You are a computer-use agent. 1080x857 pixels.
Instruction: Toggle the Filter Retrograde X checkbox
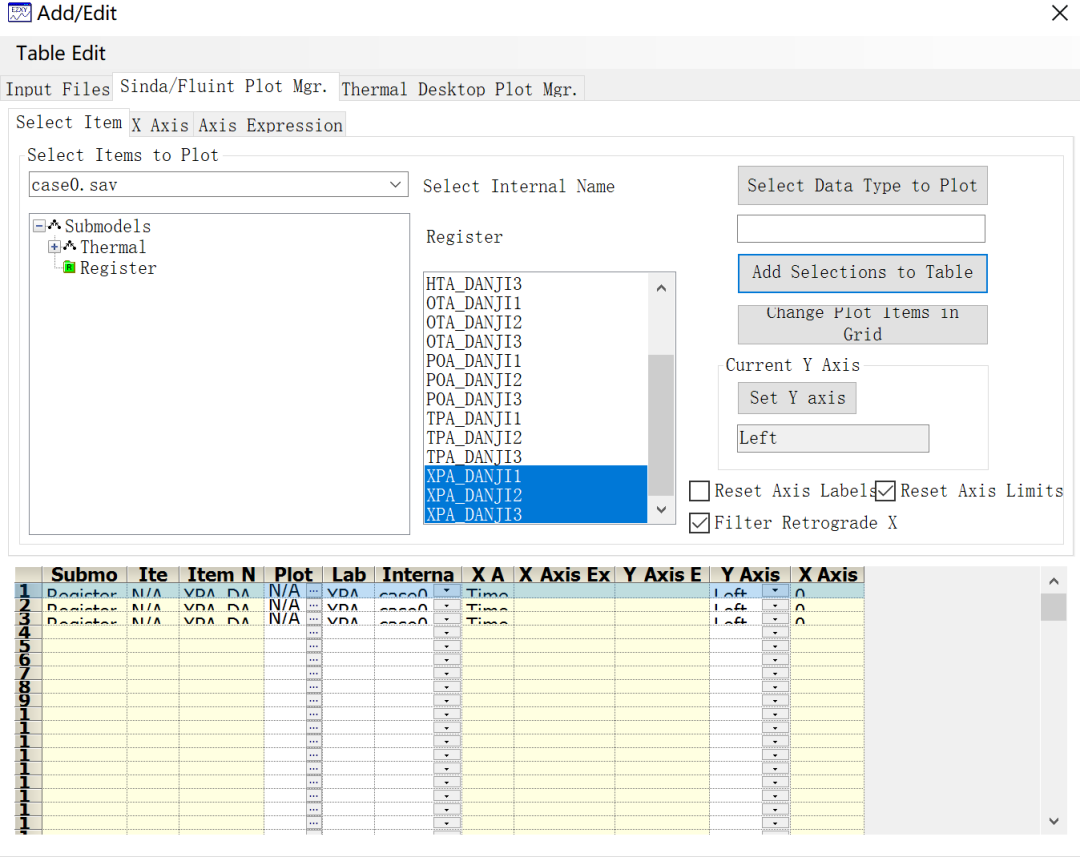click(700, 523)
